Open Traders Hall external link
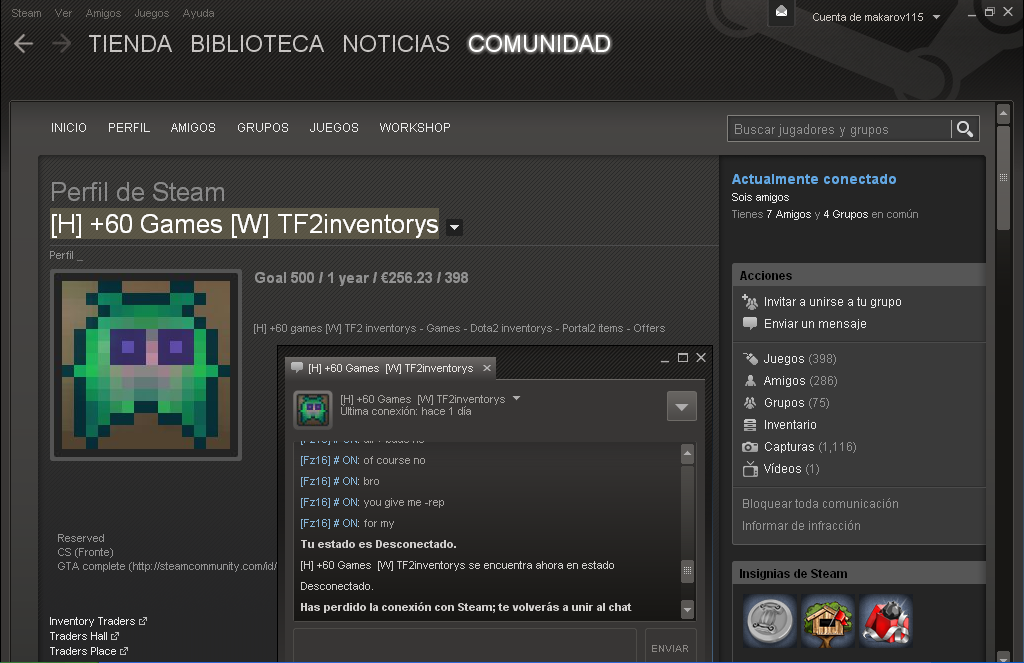This screenshot has height=663, width=1024. coord(84,636)
